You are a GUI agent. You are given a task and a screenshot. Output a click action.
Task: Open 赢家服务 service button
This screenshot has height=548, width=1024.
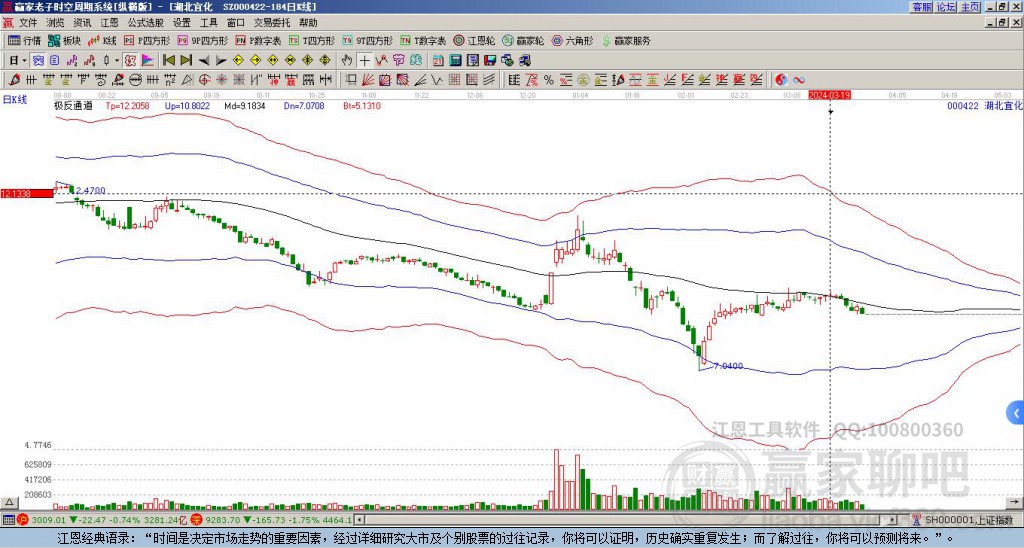click(x=626, y=40)
